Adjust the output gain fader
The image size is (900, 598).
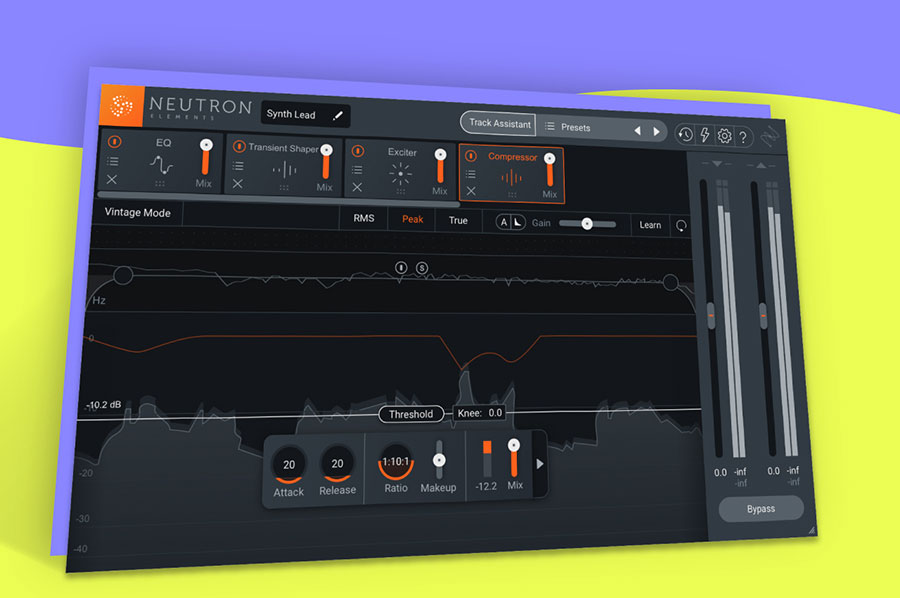(763, 316)
